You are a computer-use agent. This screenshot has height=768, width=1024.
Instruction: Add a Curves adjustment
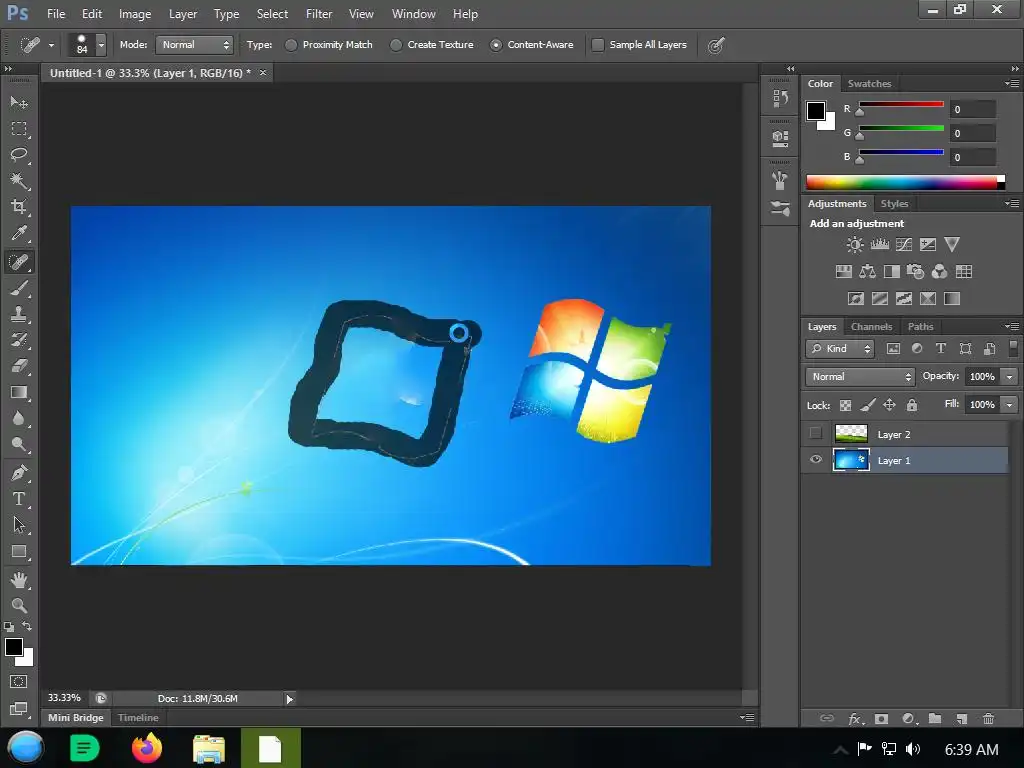click(x=904, y=245)
